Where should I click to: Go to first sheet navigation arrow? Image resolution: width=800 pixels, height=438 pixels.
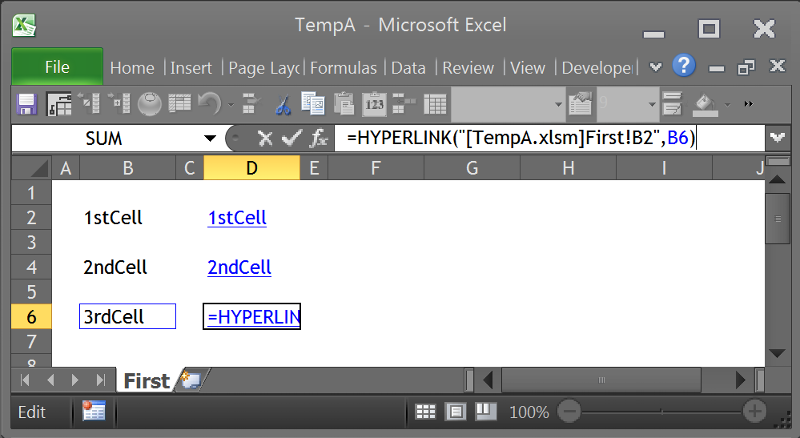(x=24, y=380)
